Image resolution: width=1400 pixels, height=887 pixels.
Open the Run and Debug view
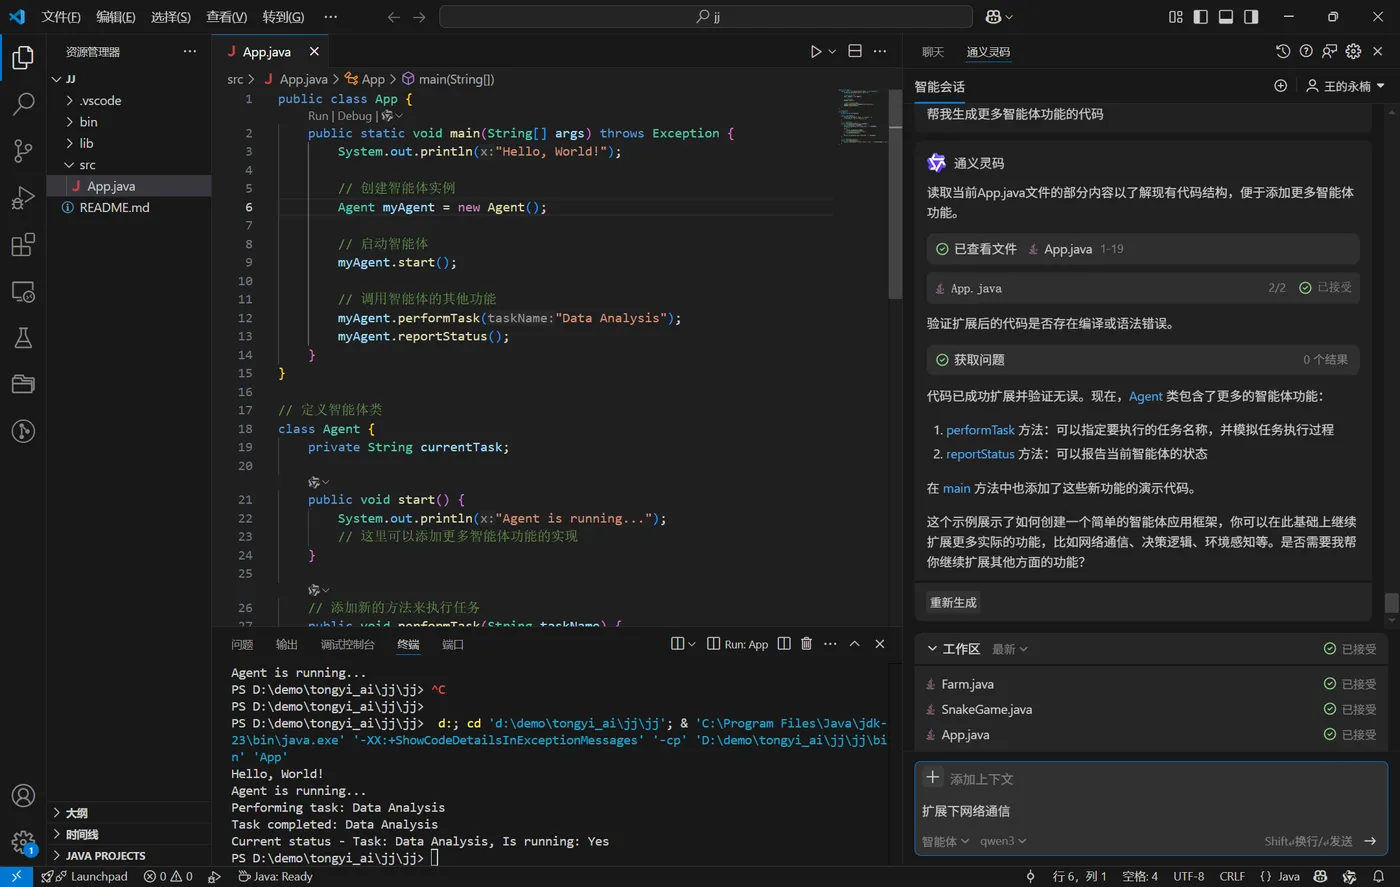point(23,198)
